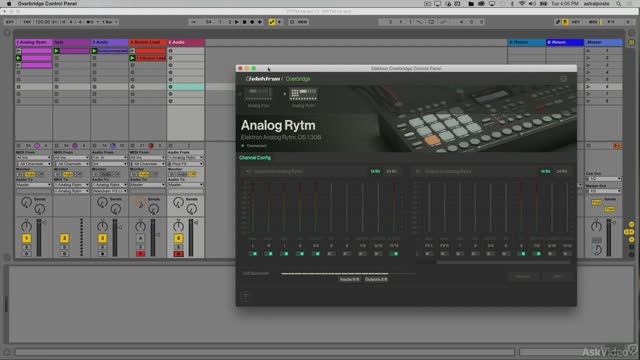Enable input channel 5 toggle in Overbridge
The width and height of the screenshot is (640, 360).
pos(331,254)
